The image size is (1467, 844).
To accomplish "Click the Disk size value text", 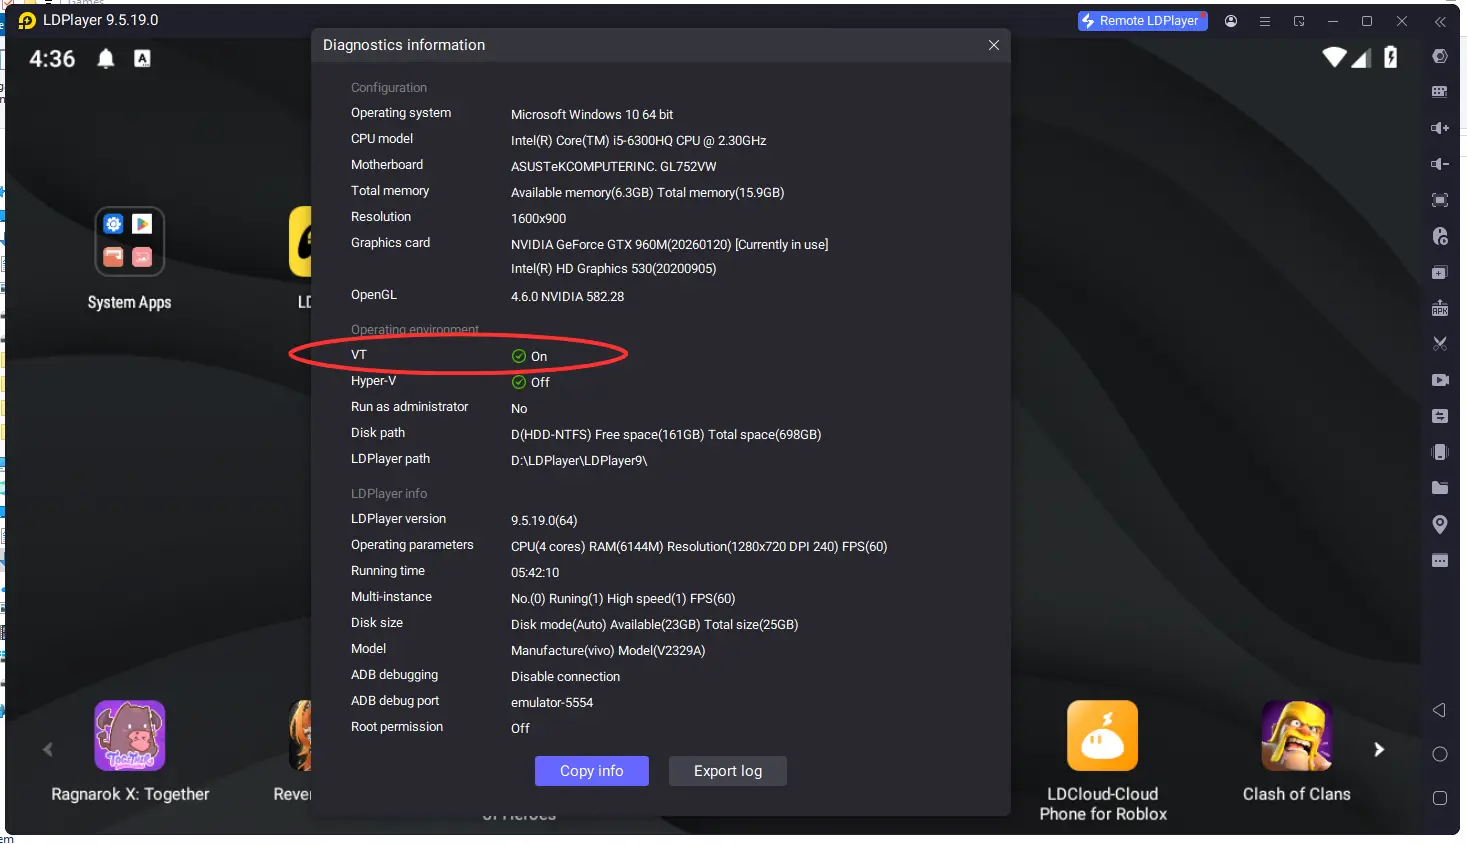I will pos(654,625).
